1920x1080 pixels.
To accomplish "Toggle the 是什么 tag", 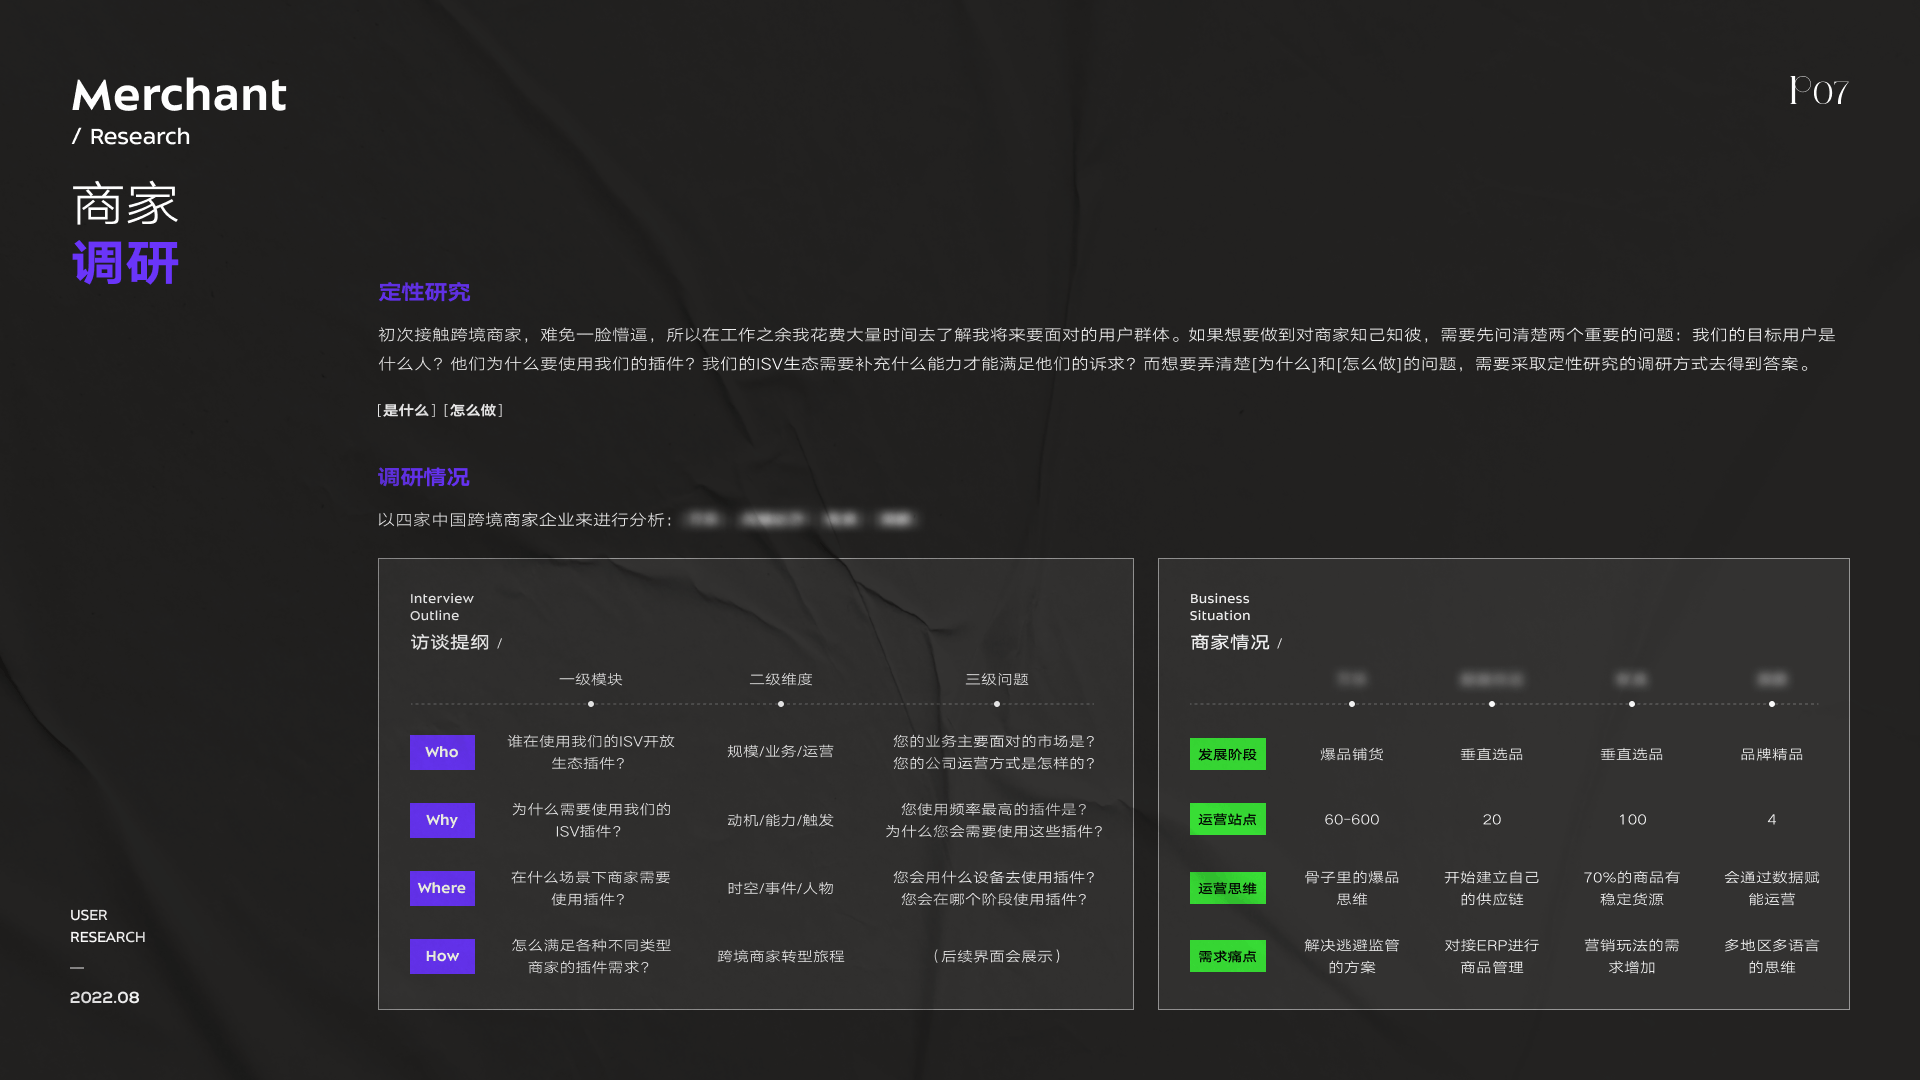I will (404, 410).
